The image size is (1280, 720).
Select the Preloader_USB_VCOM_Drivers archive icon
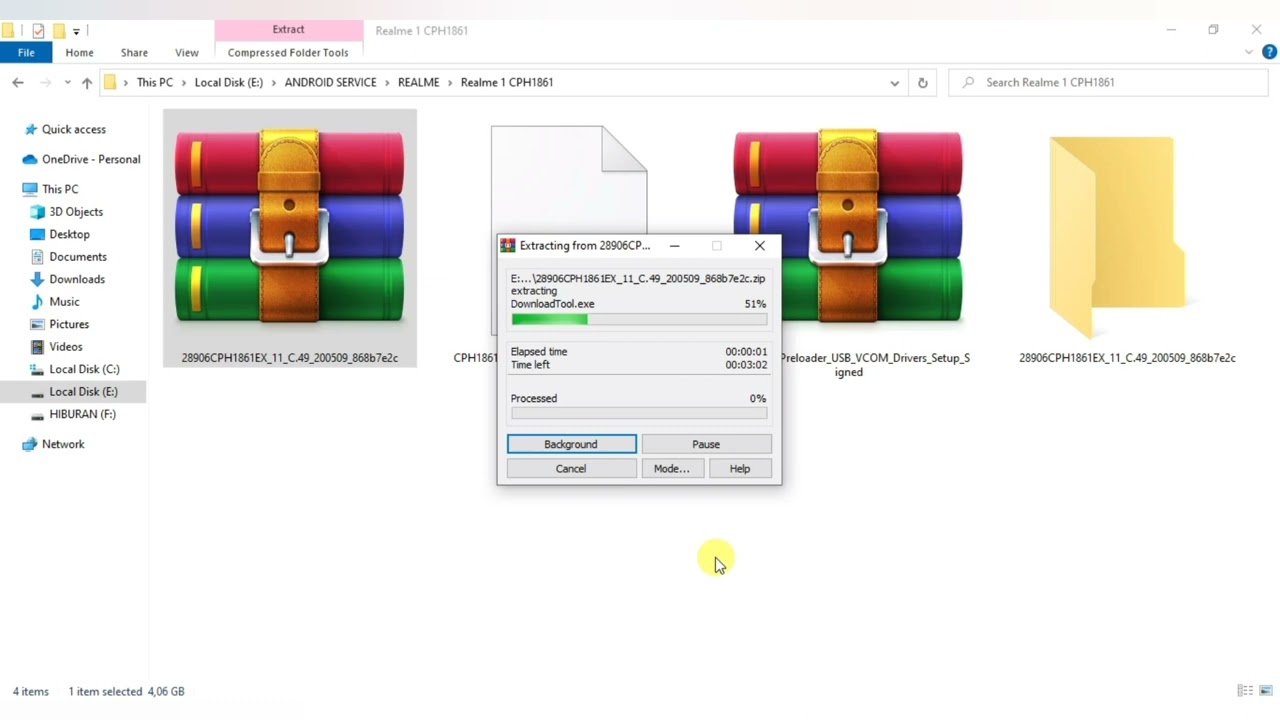pyautogui.click(x=848, y=227)
